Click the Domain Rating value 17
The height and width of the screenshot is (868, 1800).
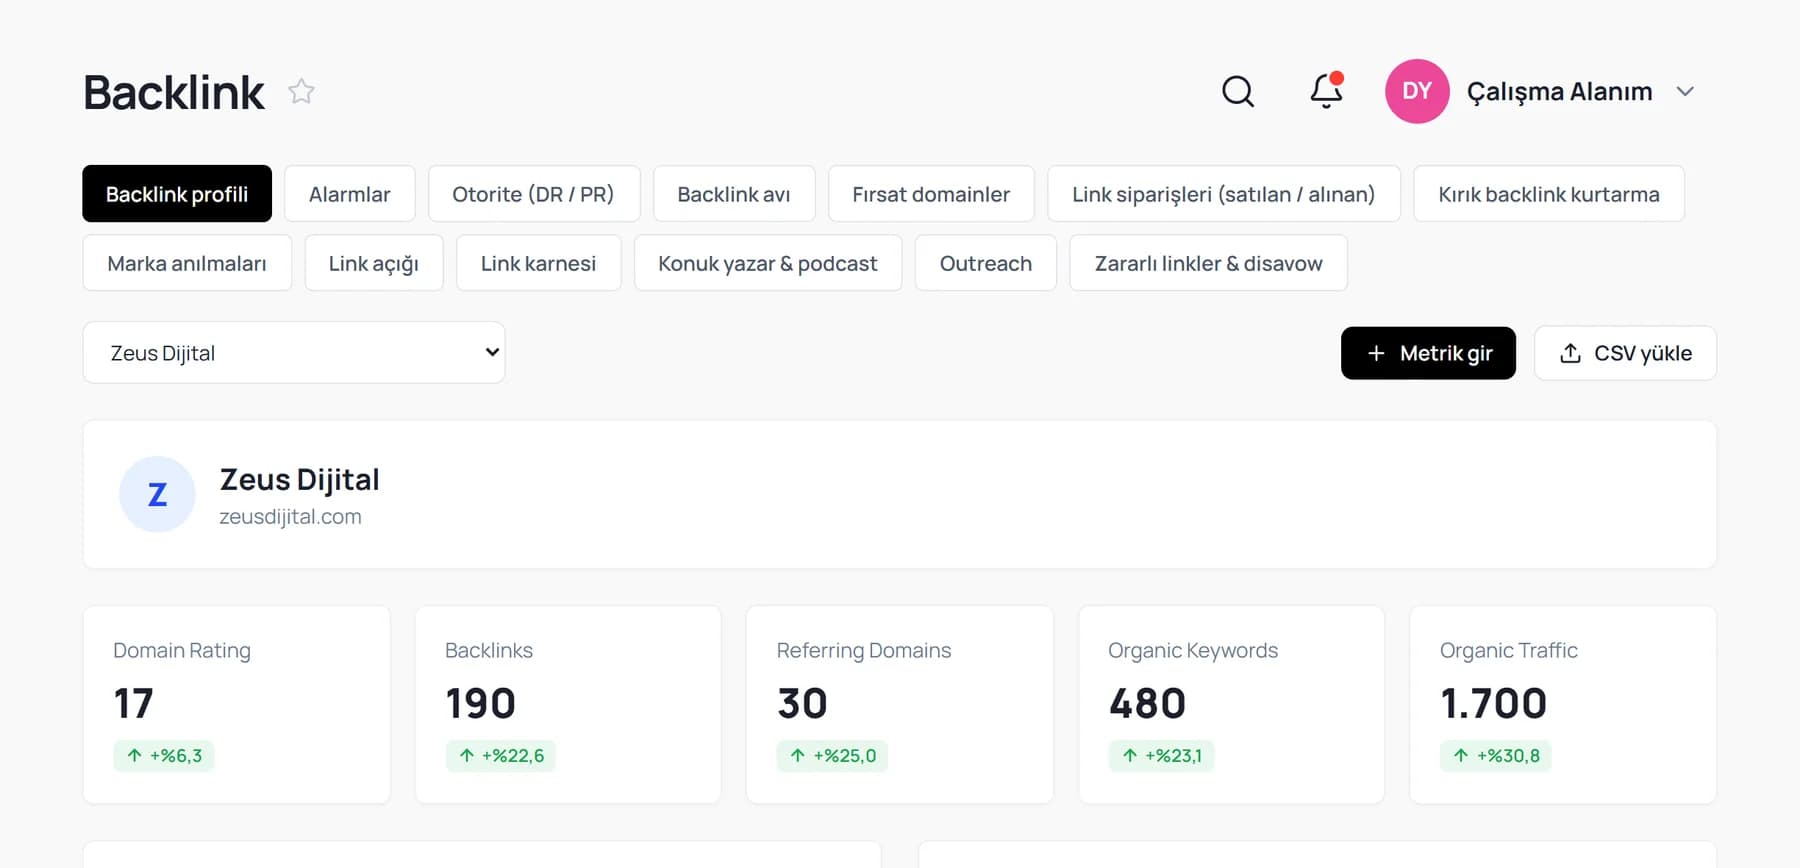[134, 703]
